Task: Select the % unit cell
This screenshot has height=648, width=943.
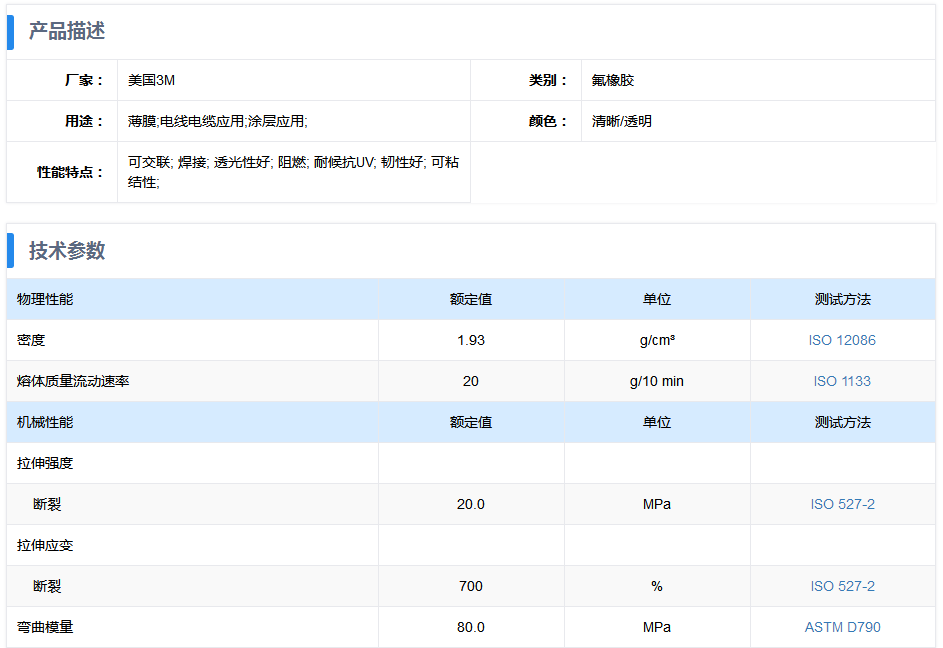Action: click(x=657, y=586)
